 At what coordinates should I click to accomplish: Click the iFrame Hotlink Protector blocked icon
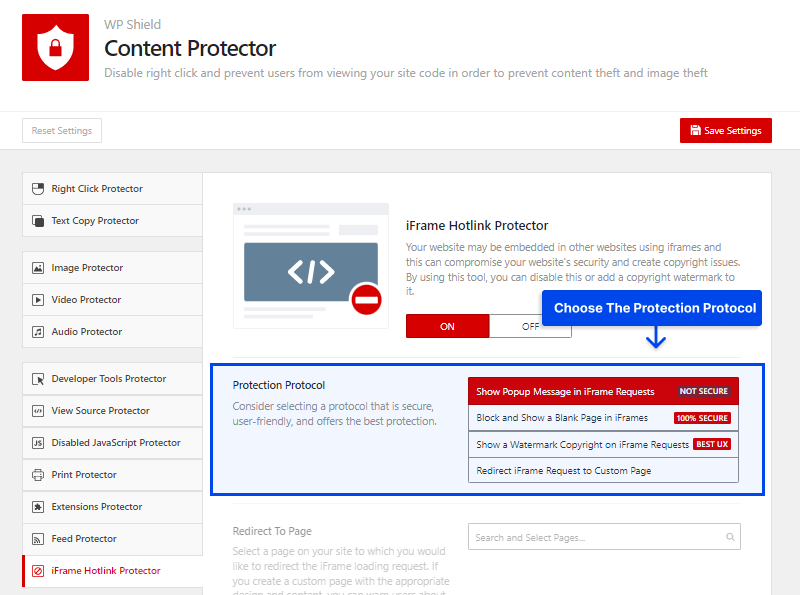[x=38, y=571]
